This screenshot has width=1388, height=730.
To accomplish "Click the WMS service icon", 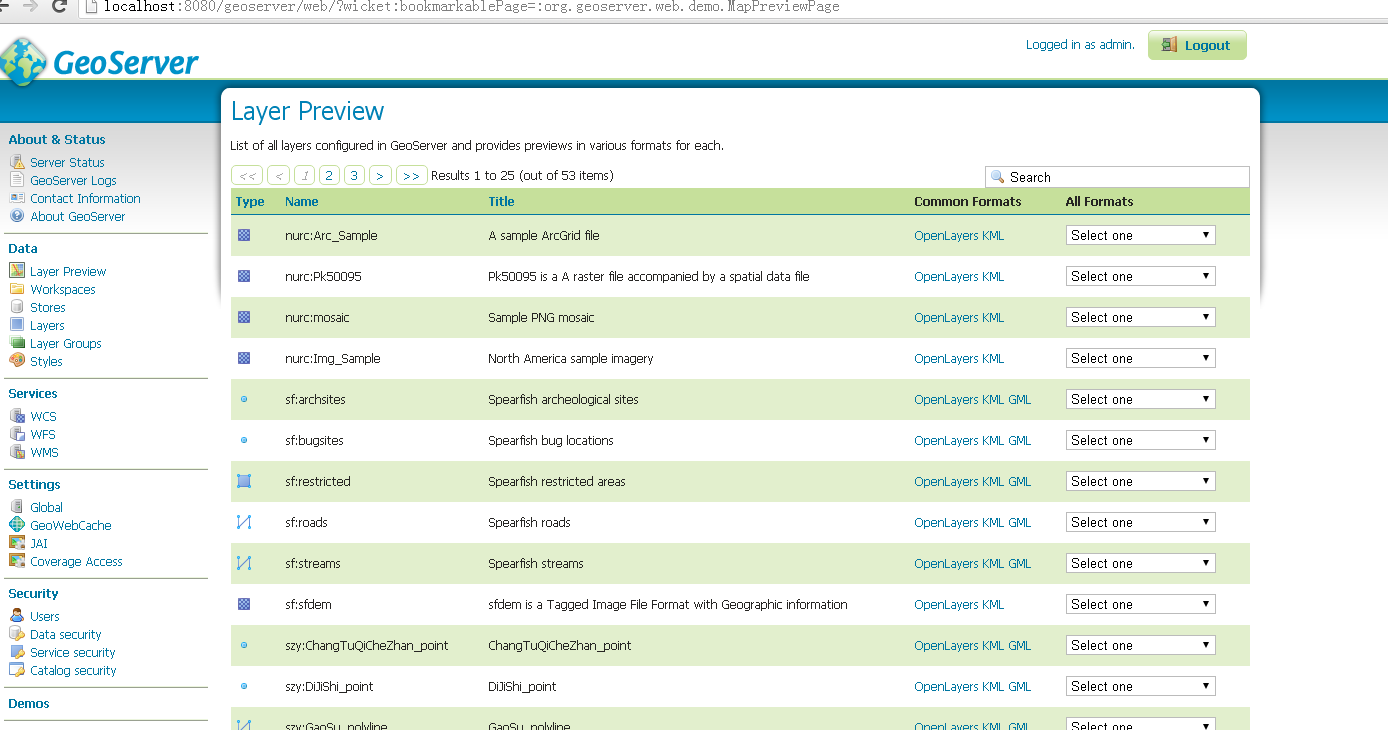I will 17,452.
